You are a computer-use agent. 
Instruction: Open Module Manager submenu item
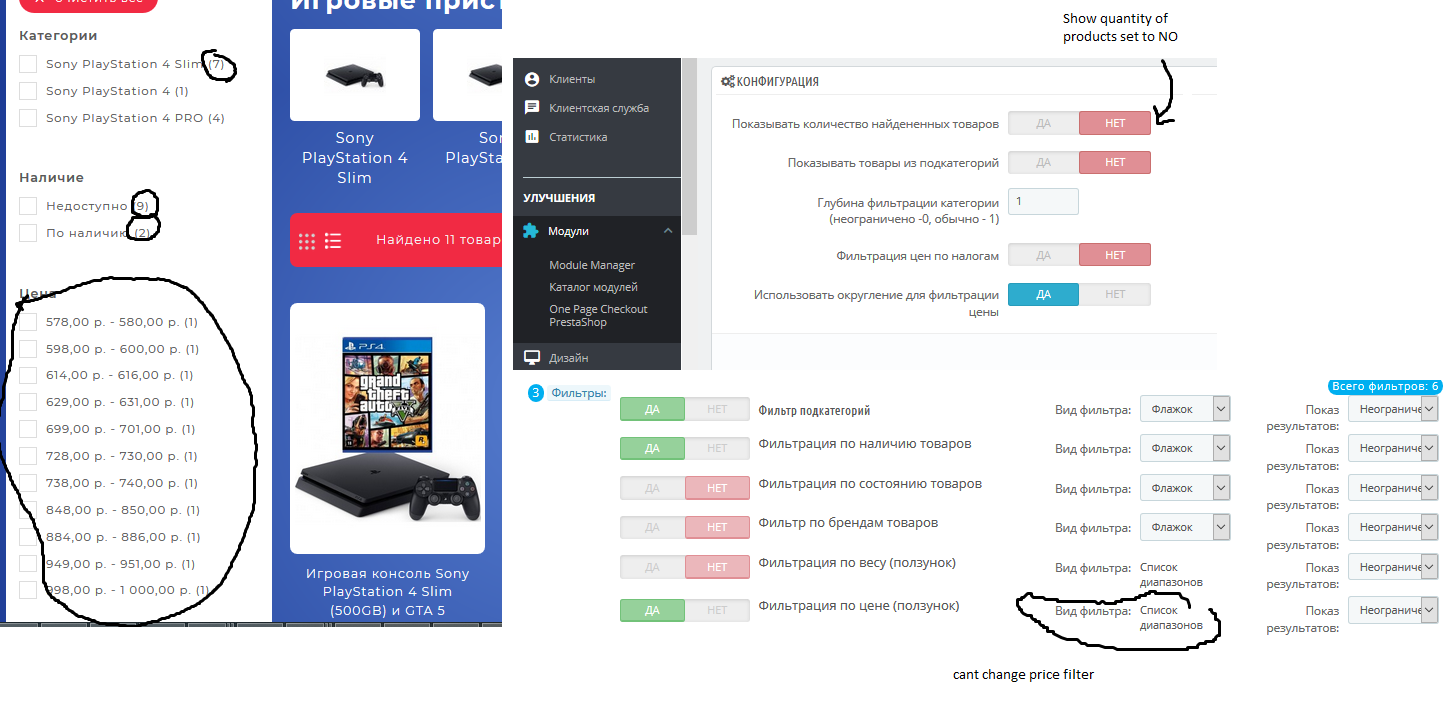coord(592,265)
